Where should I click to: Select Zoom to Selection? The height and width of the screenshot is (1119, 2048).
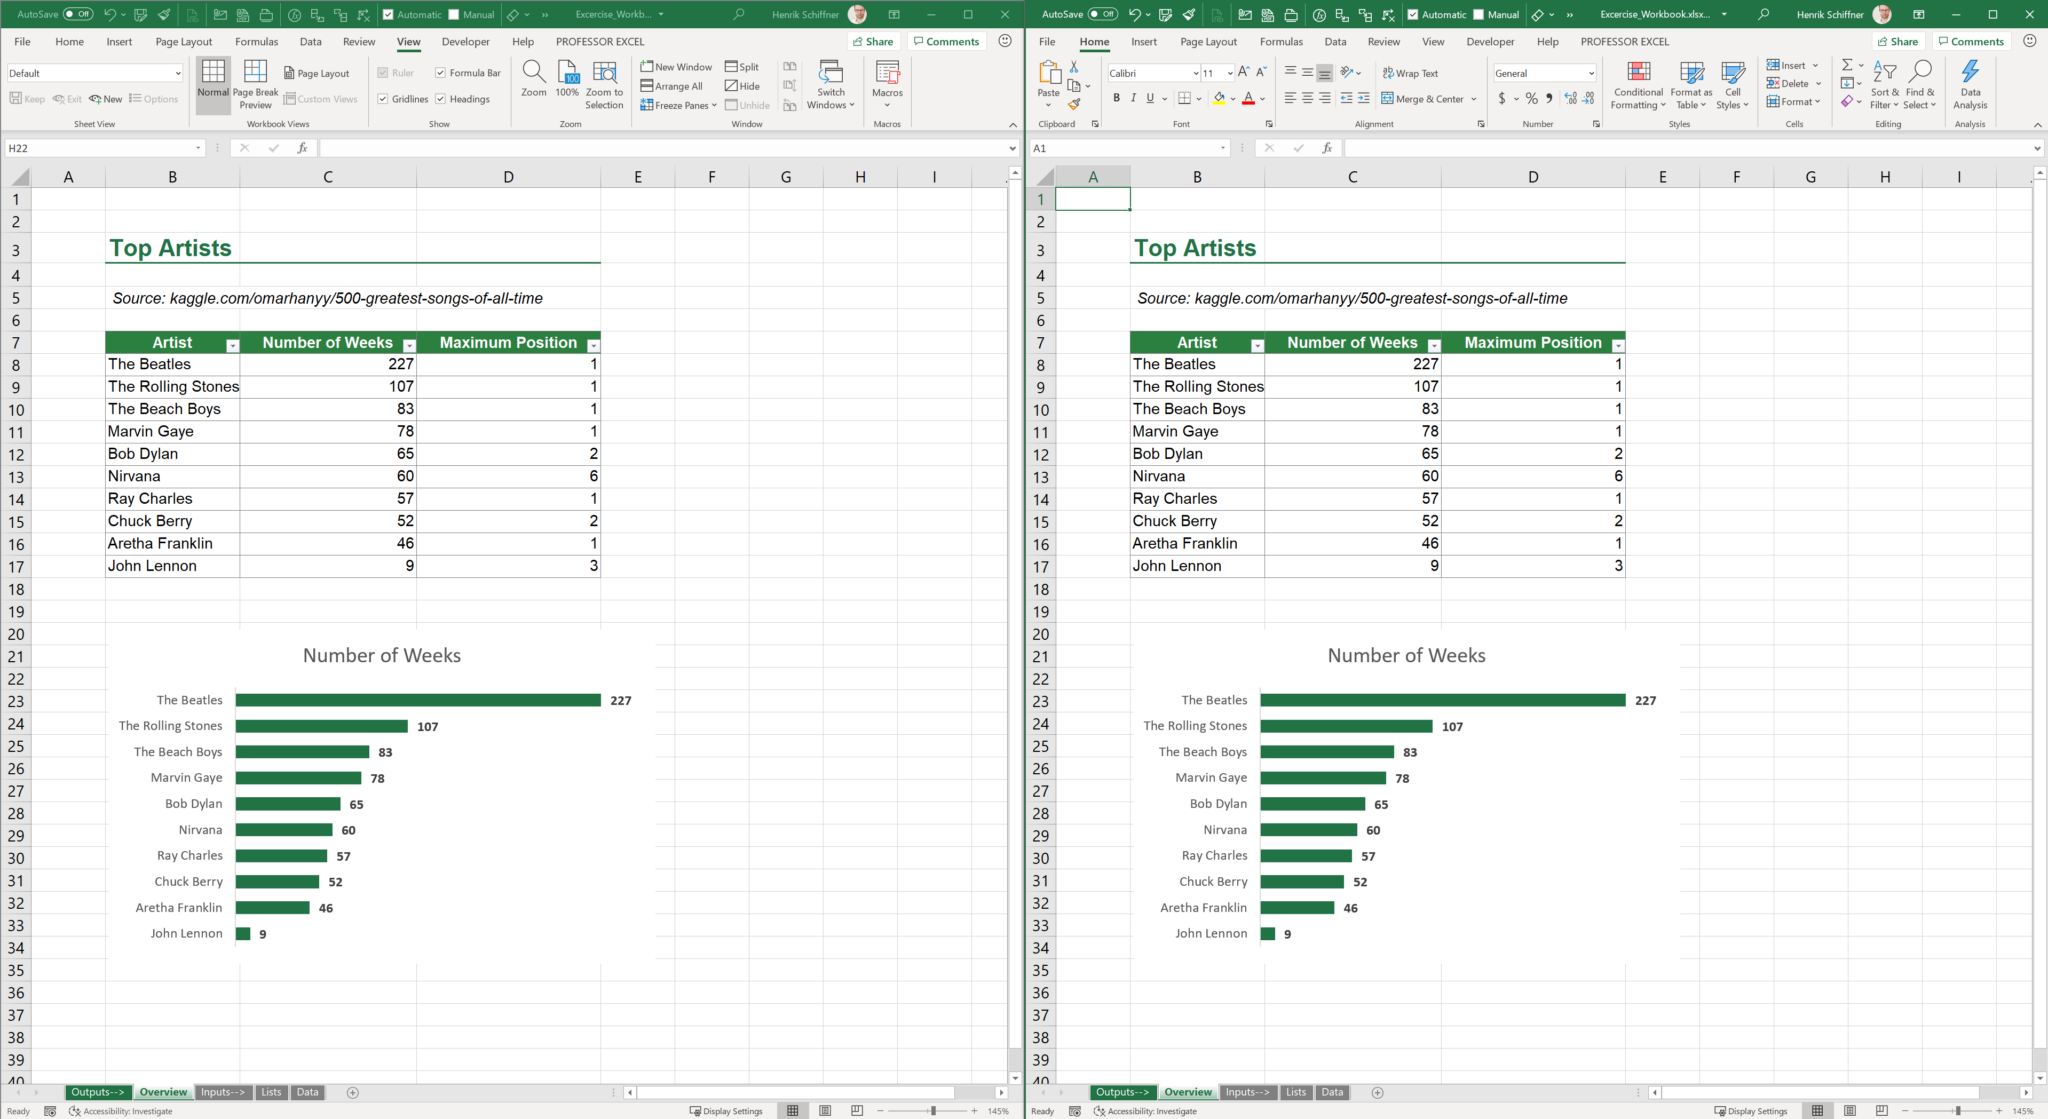tap(604, 85)
